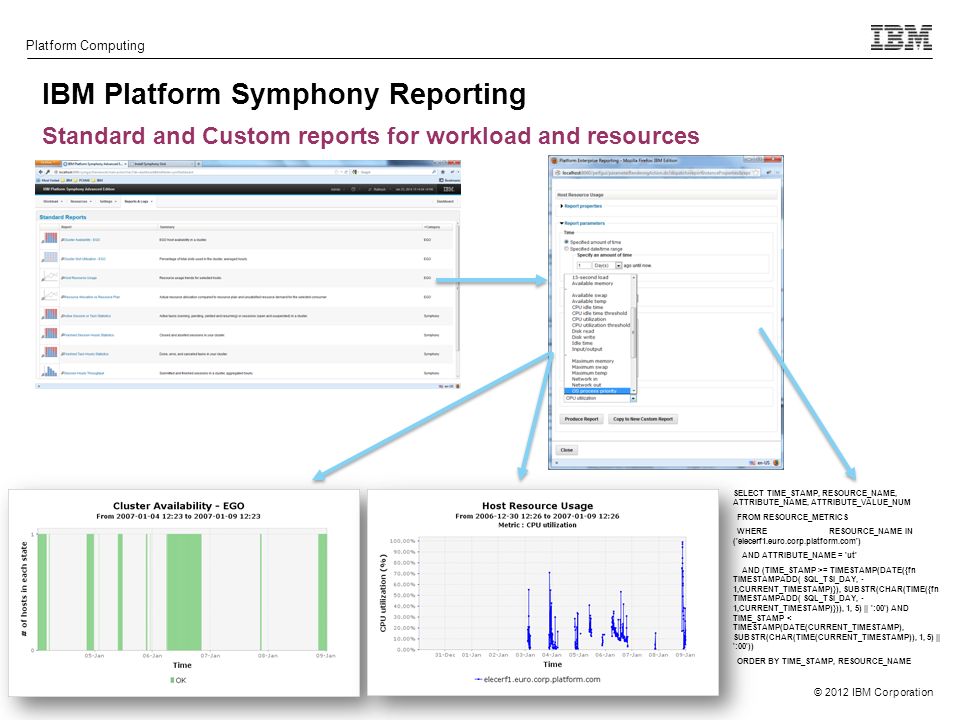Click the browser back arrow in the Symphony window

pos(41,172)
